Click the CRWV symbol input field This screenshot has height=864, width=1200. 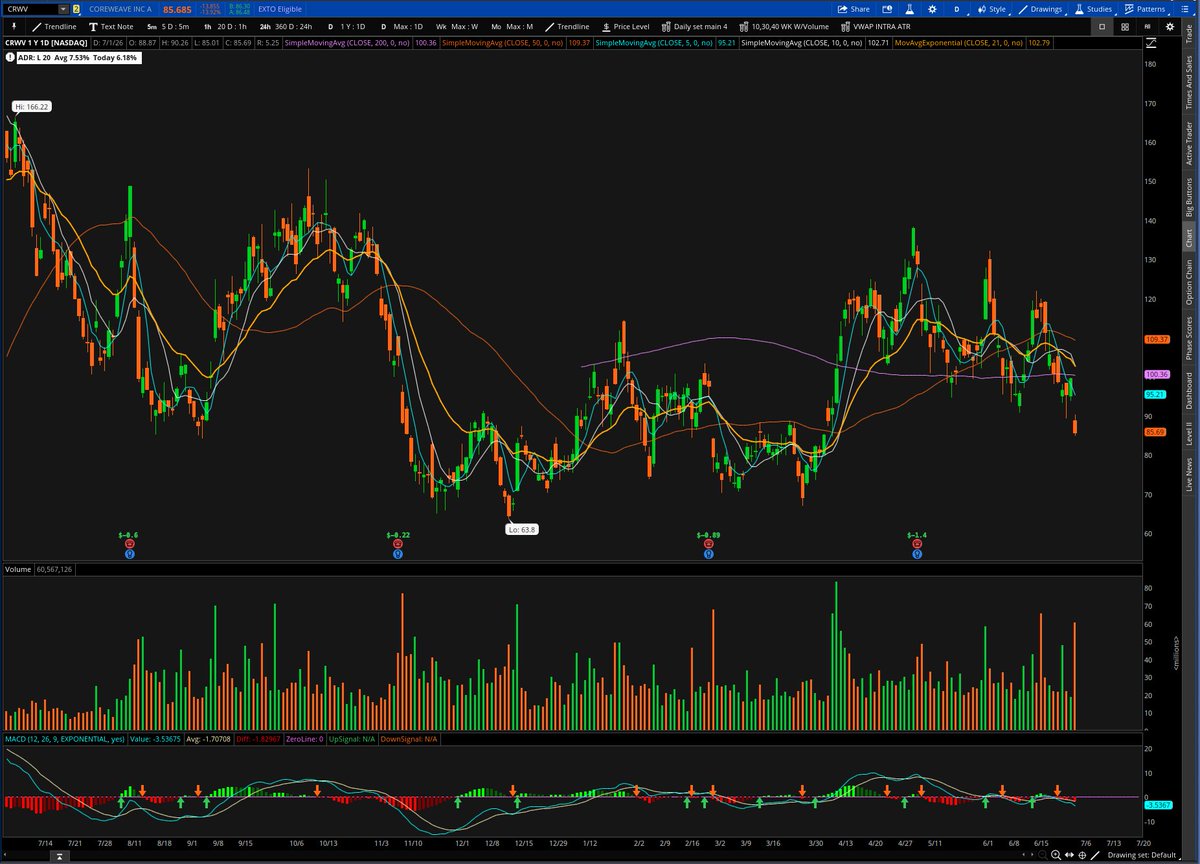(31, 9)
